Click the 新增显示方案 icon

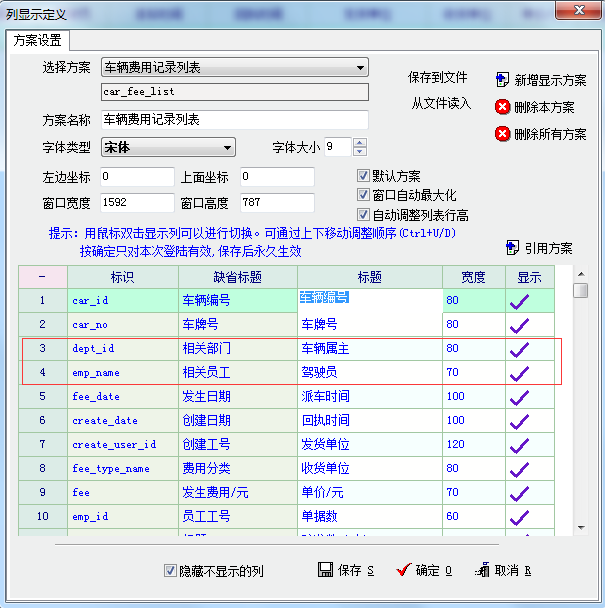(x=502, y=79)
